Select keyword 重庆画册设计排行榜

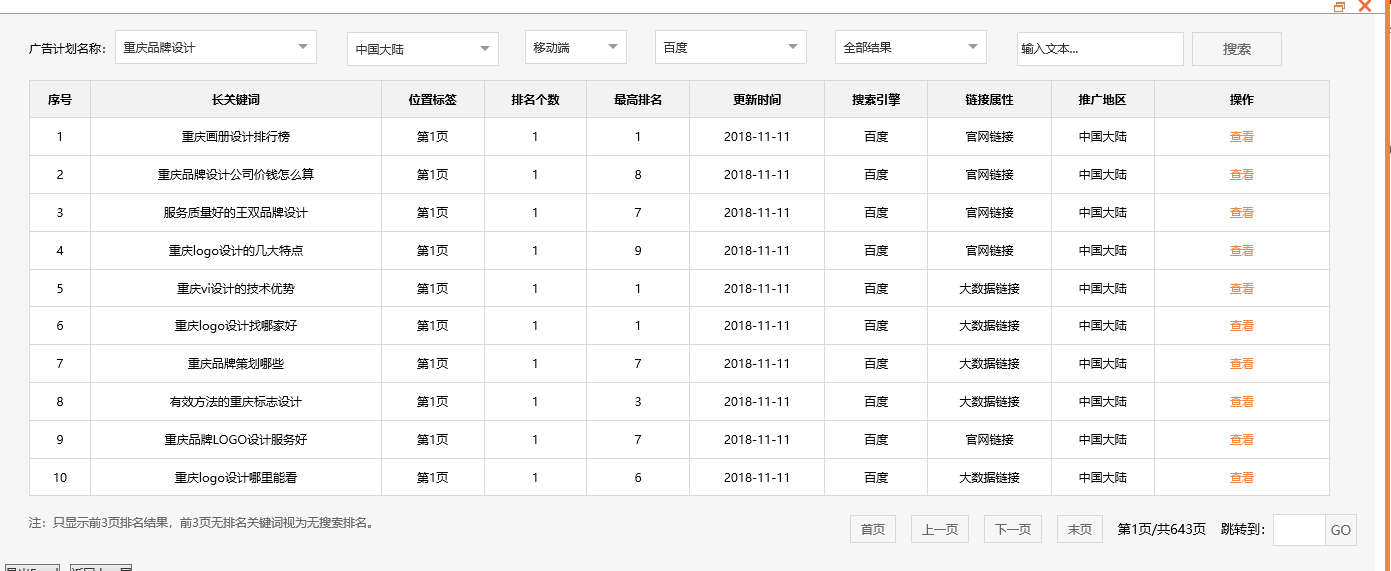pyautogui.click(x=236, y=137)
